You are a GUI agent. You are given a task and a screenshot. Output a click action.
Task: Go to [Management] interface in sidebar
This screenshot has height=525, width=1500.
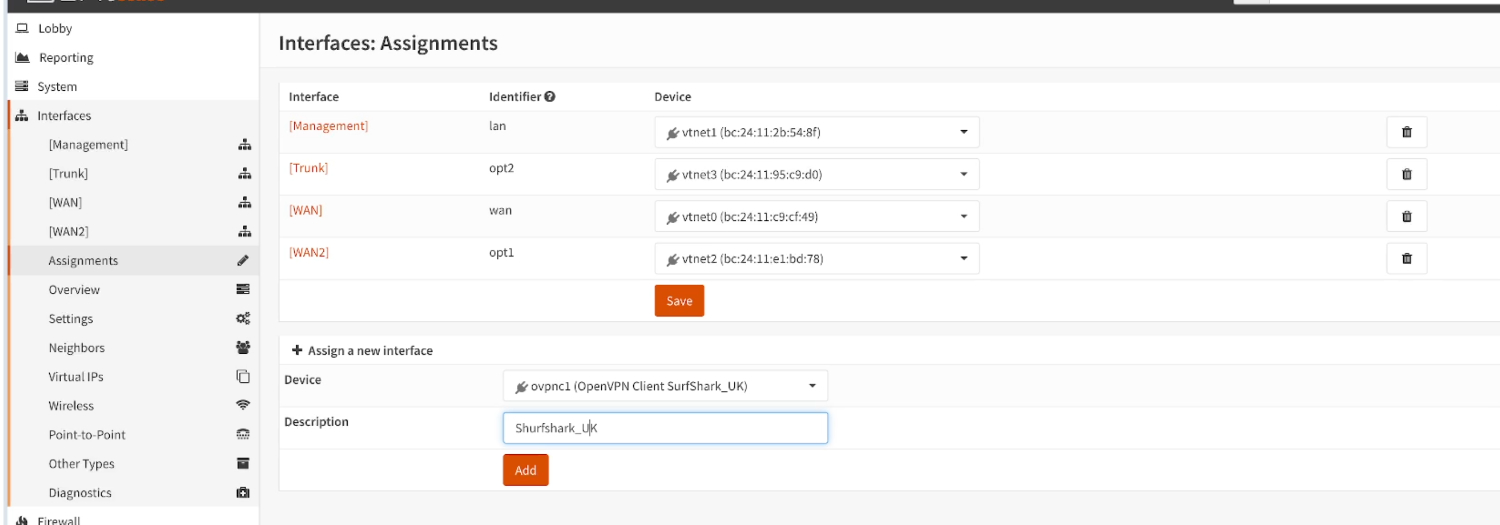[88, 145]
